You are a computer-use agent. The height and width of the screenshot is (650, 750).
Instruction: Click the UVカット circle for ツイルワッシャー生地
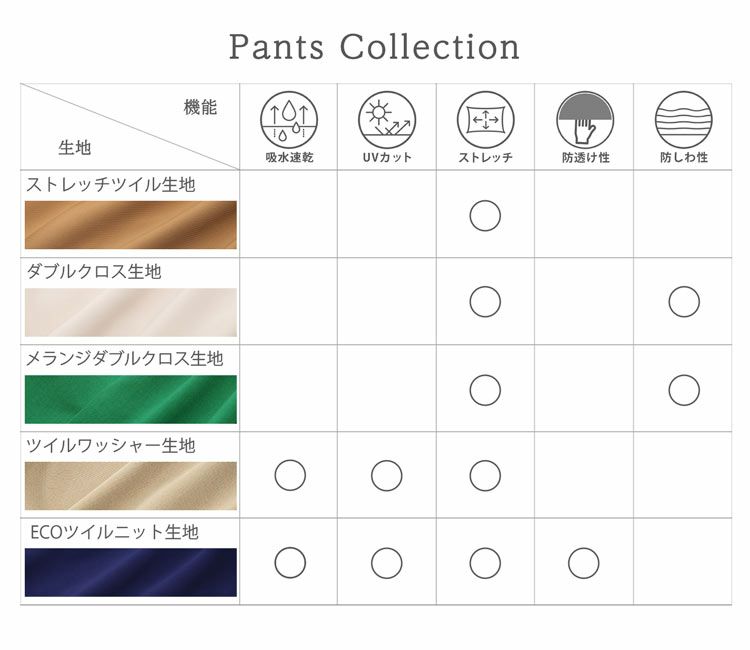[387, 476]
